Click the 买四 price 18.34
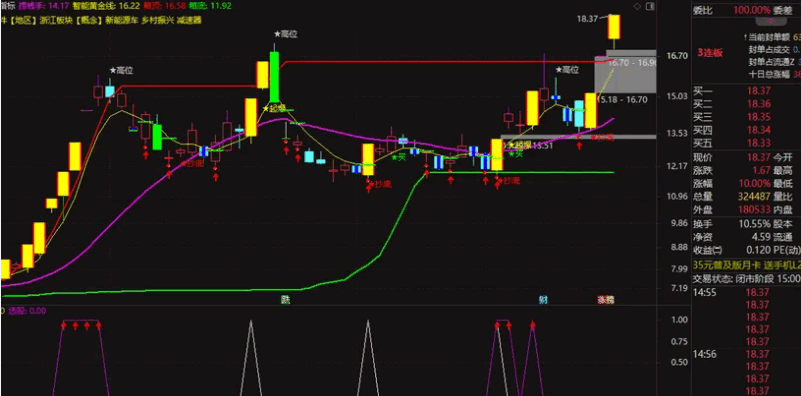 pos(759,130)
